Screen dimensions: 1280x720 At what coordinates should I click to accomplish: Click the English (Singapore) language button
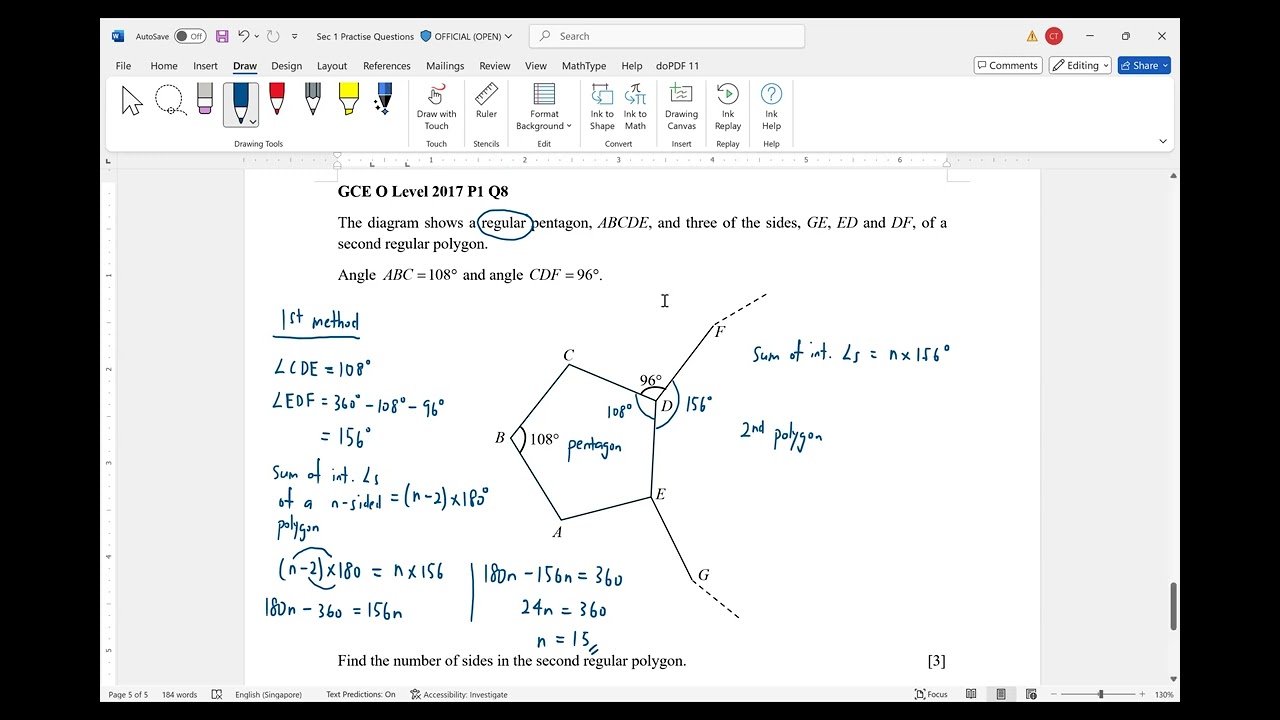point(268,694)
